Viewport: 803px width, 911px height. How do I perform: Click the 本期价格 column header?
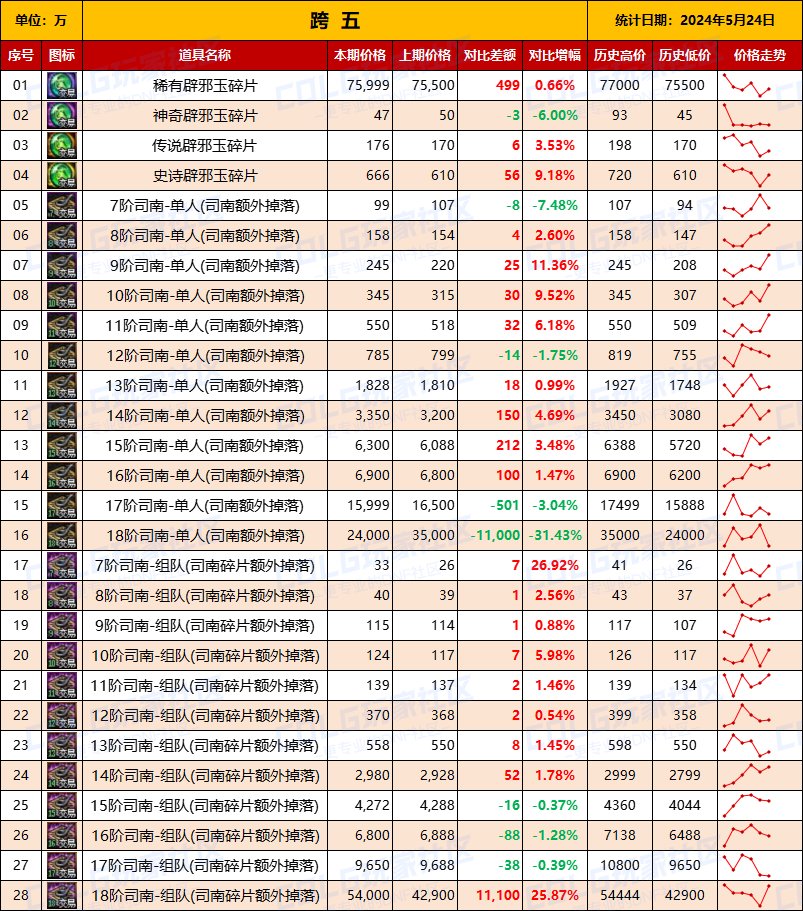(360, 55)
